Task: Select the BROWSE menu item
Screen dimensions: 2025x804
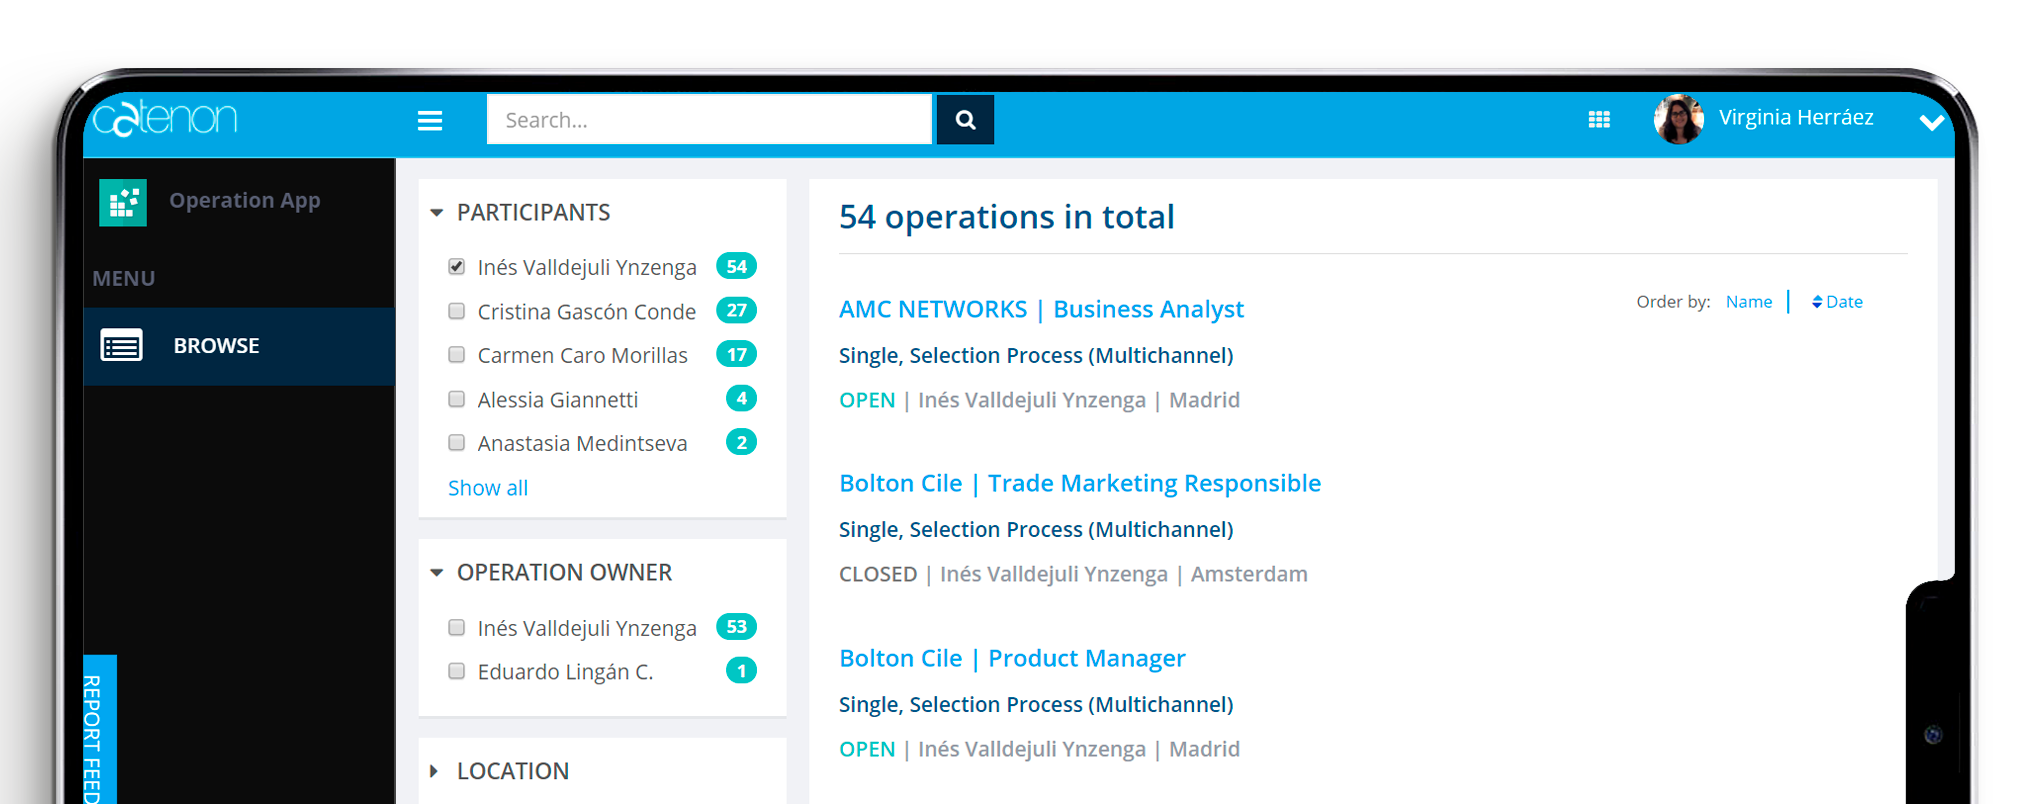Action: pos(239,346)
